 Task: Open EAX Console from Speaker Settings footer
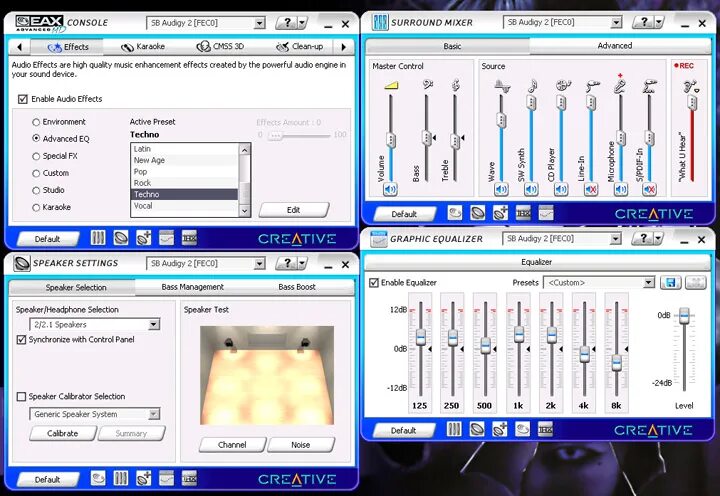point(98,478)
